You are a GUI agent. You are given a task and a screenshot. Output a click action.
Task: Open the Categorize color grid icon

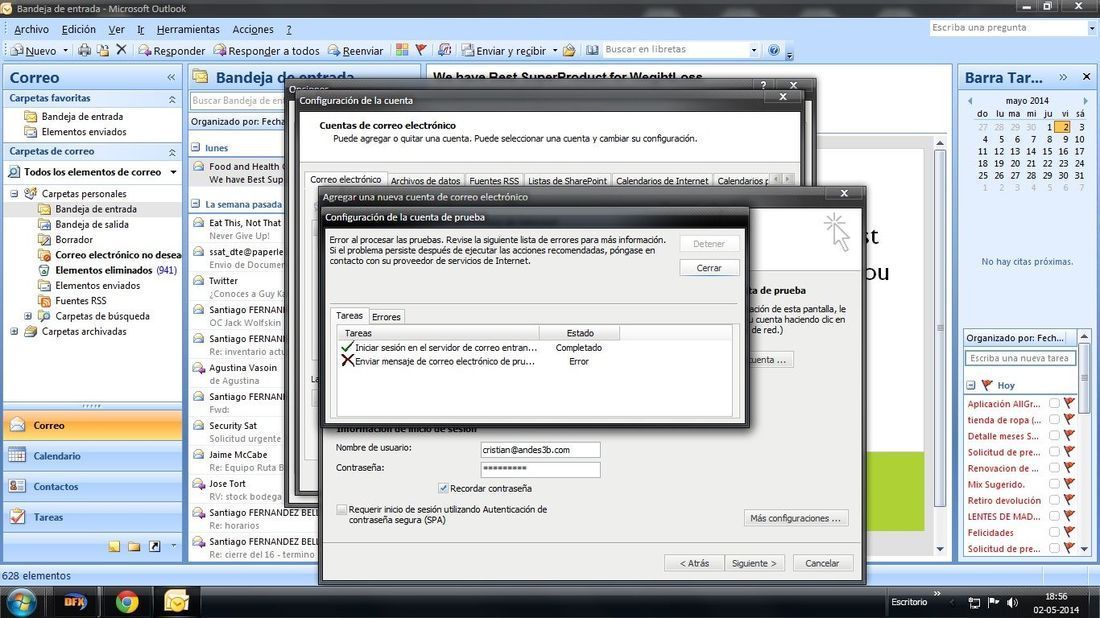point(402,50)
